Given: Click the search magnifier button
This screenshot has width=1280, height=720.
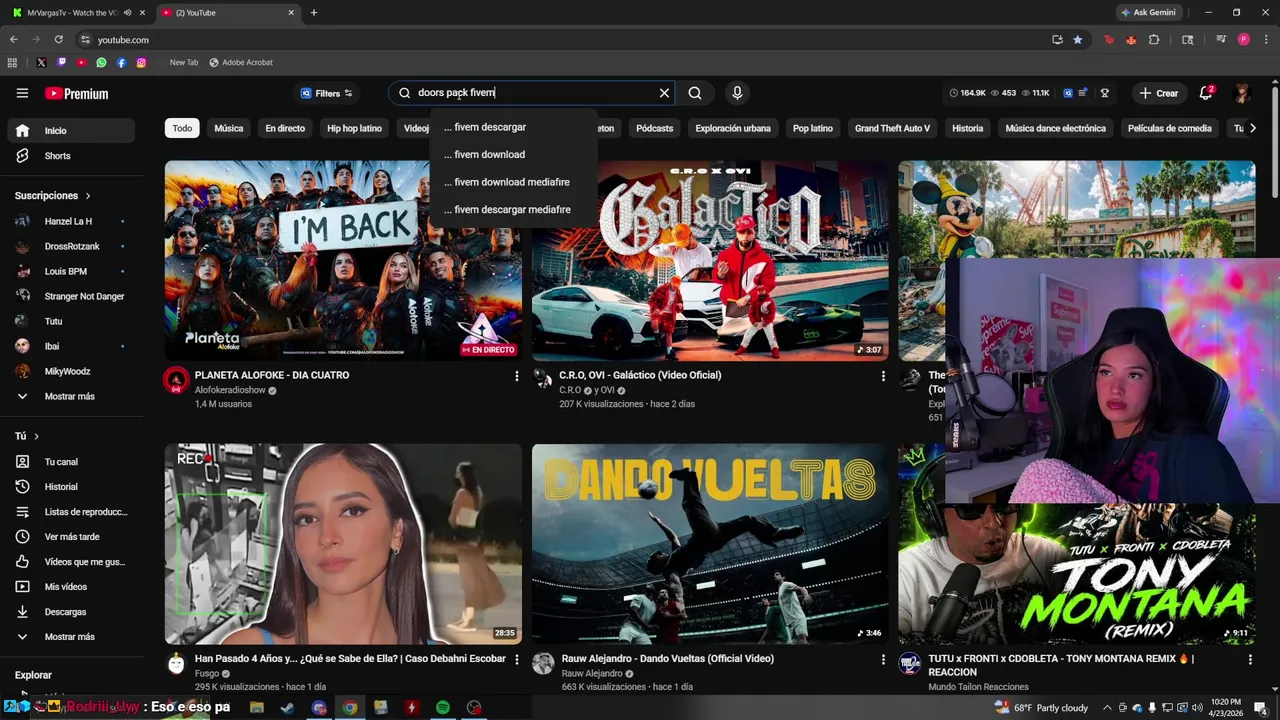Looking at the screenshot, I should point(695,93).
